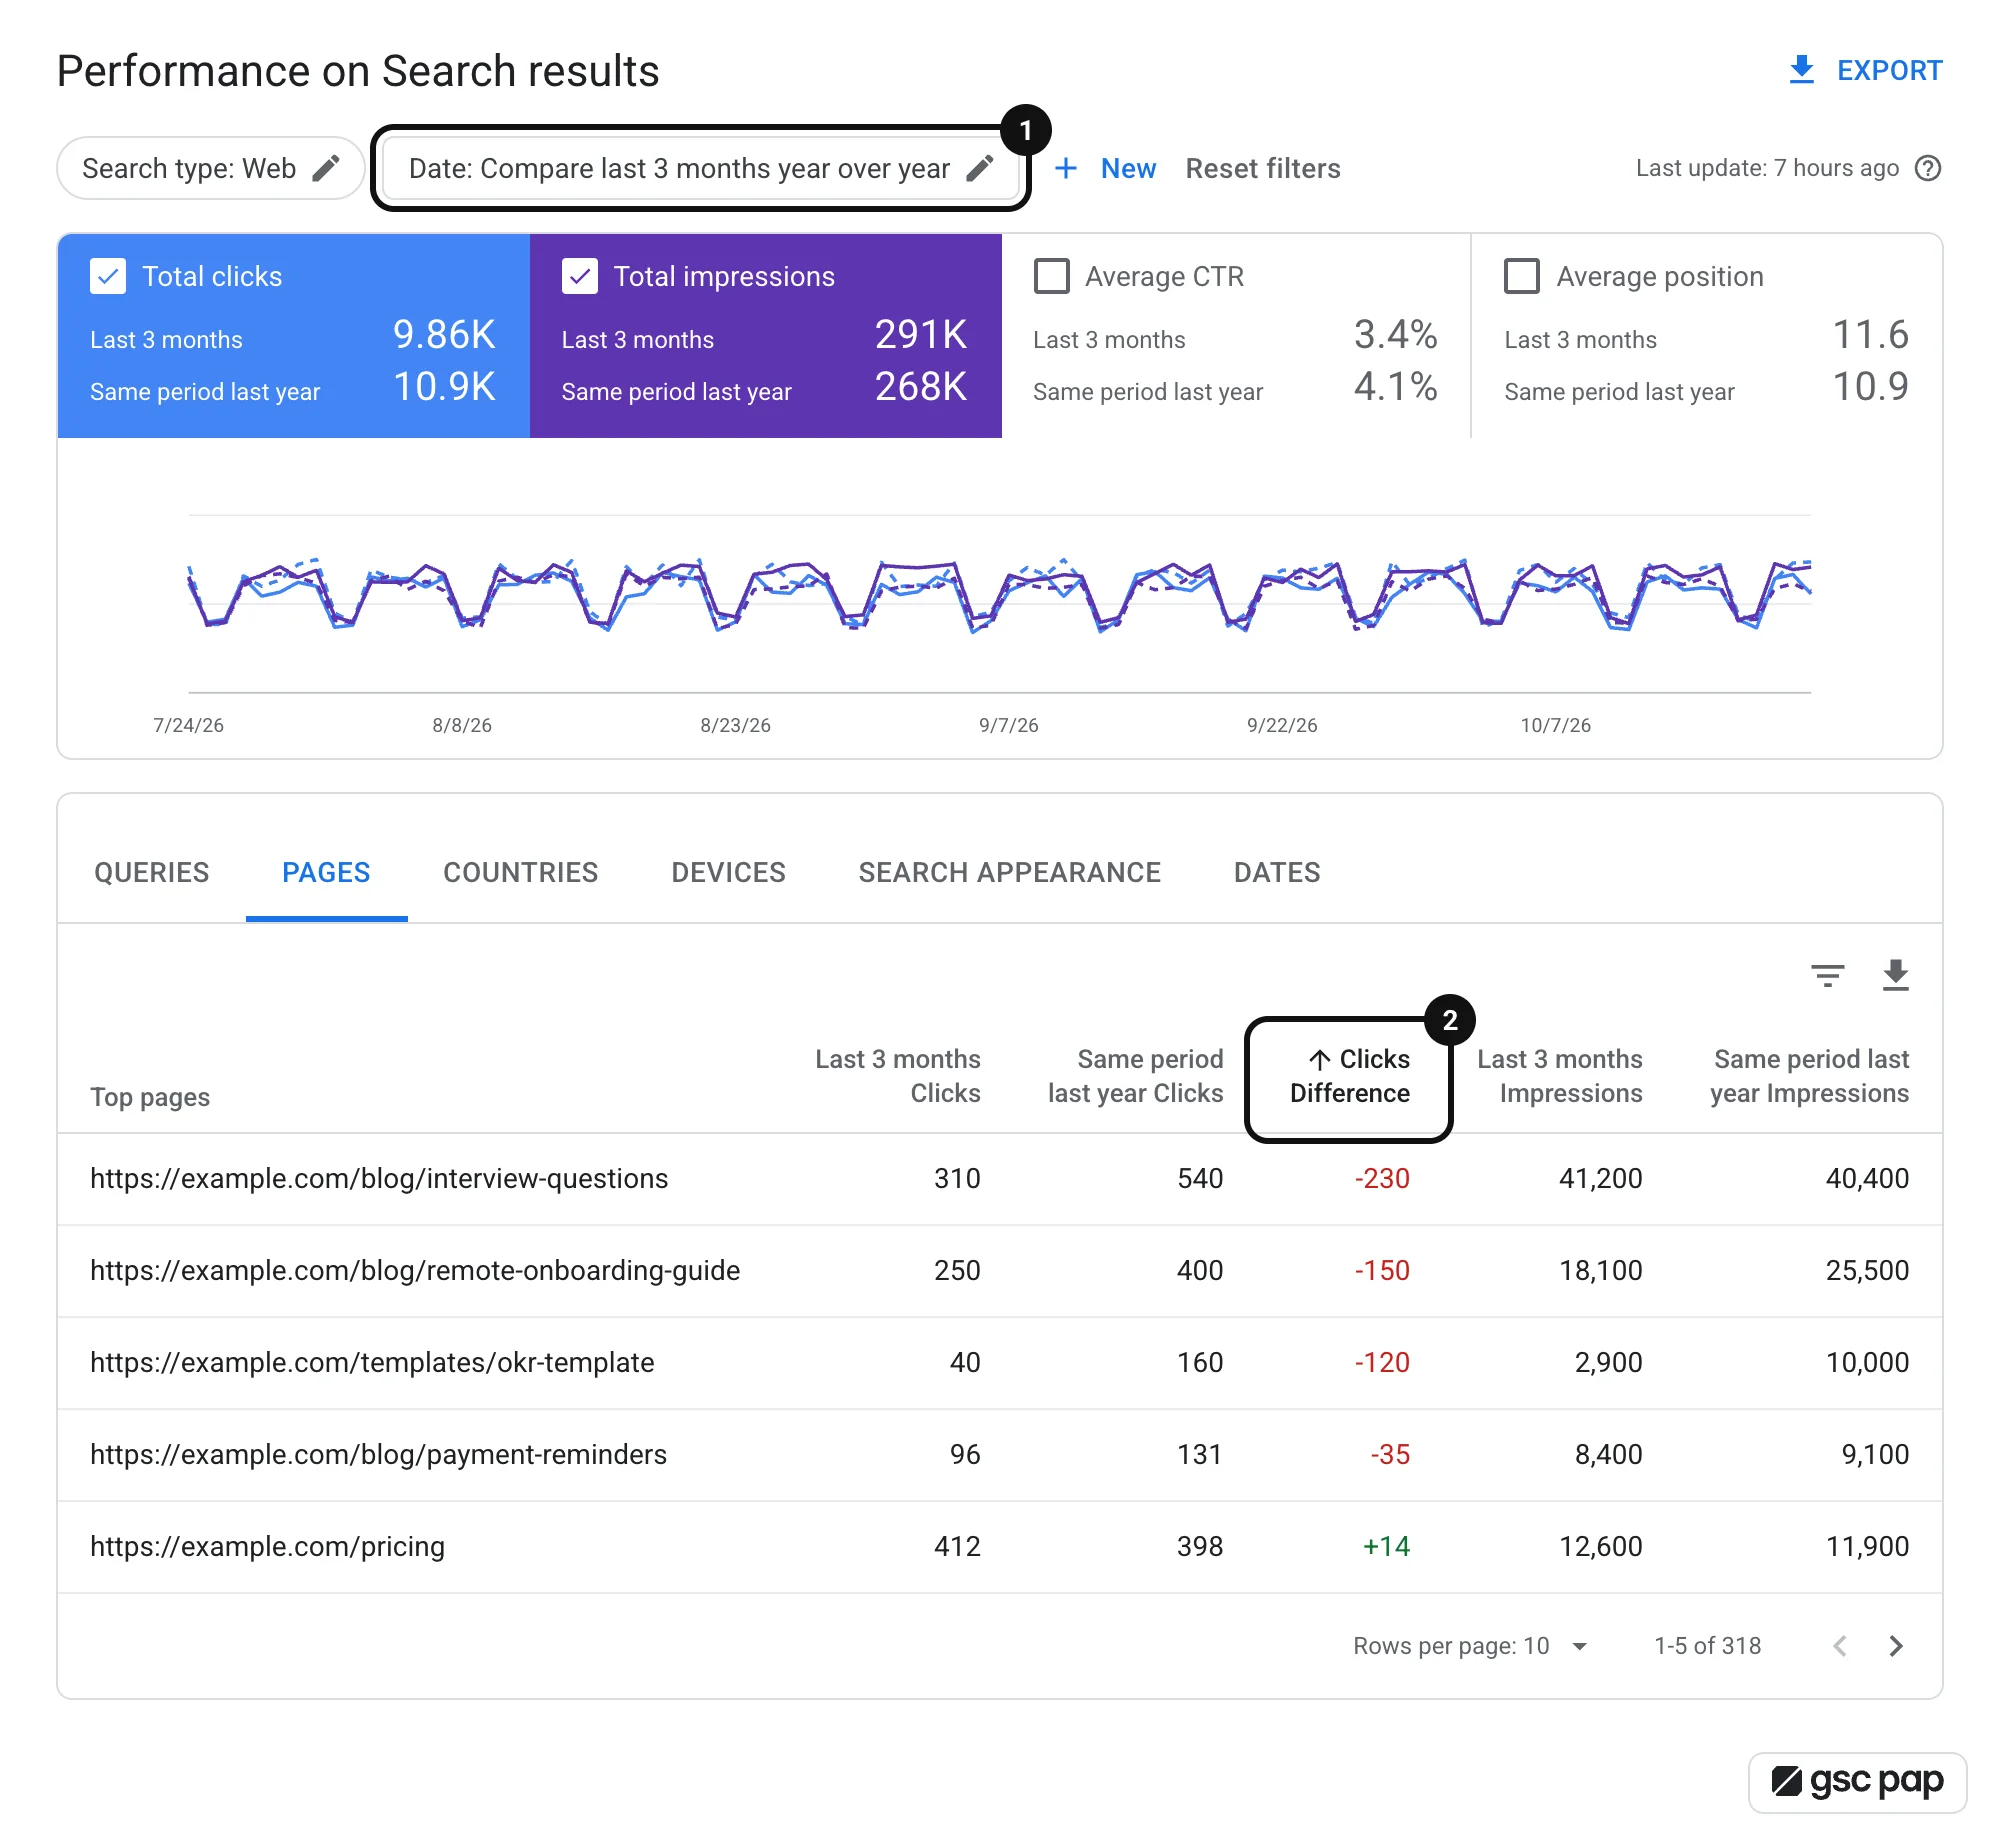Open the okr-template page row
The width and height of the screenshot is (2000, 1832).
tap(1000, 1363)
